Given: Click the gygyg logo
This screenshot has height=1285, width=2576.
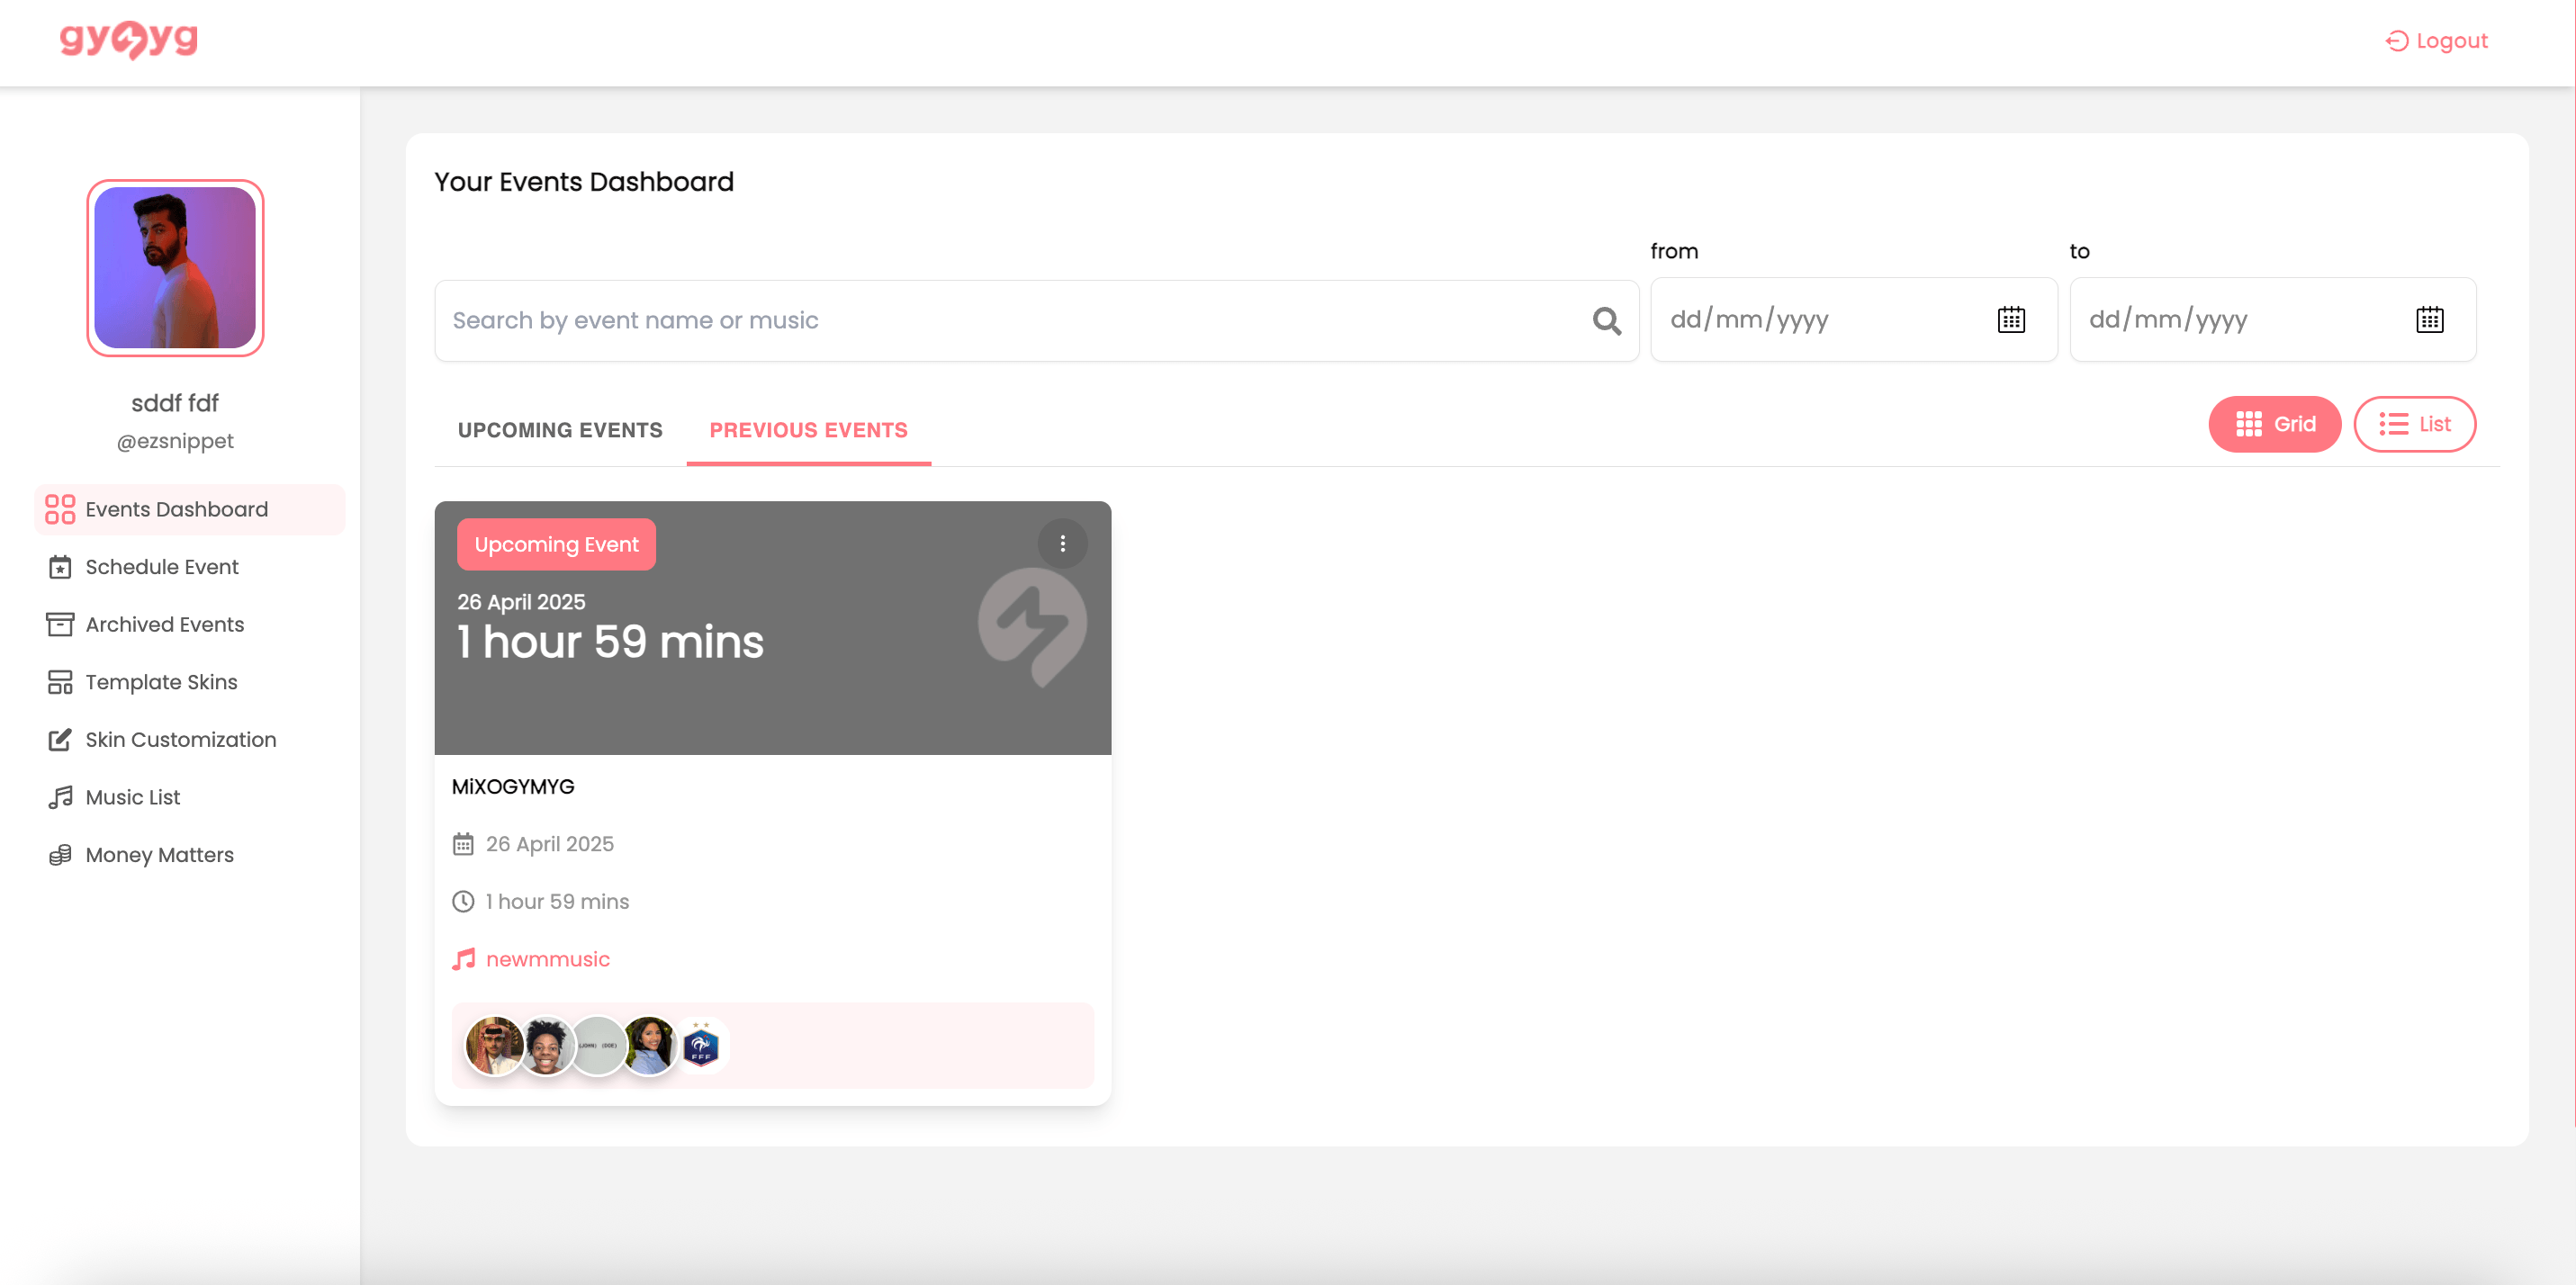Looking at the screenshot, I should coord(128,40).
